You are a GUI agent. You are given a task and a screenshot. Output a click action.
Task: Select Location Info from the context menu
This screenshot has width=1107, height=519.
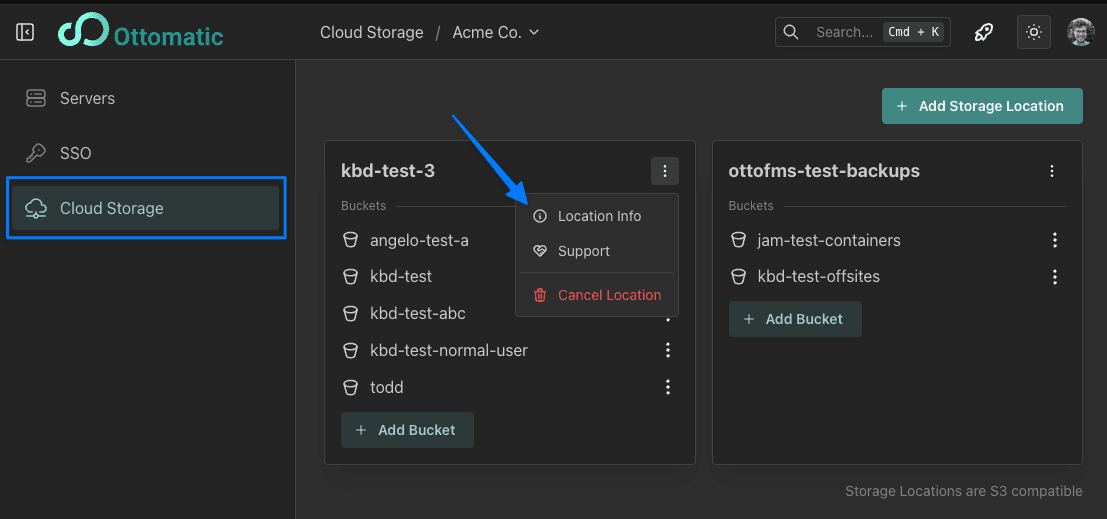point(598,216)
